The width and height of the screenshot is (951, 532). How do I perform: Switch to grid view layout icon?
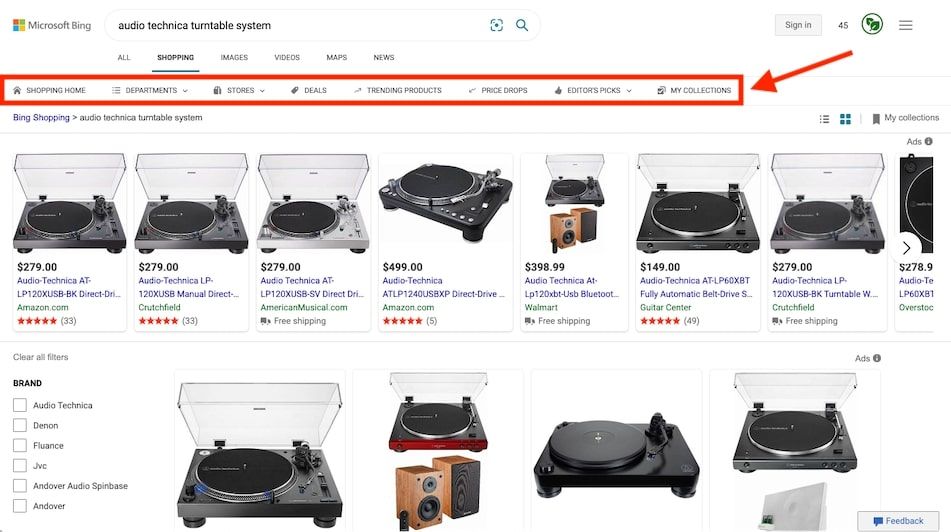tap(845, 119)
